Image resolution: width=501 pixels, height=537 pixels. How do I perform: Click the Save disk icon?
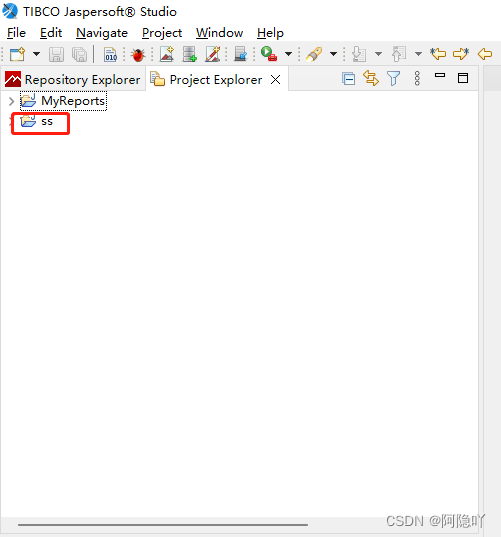(x=57, y=54)
